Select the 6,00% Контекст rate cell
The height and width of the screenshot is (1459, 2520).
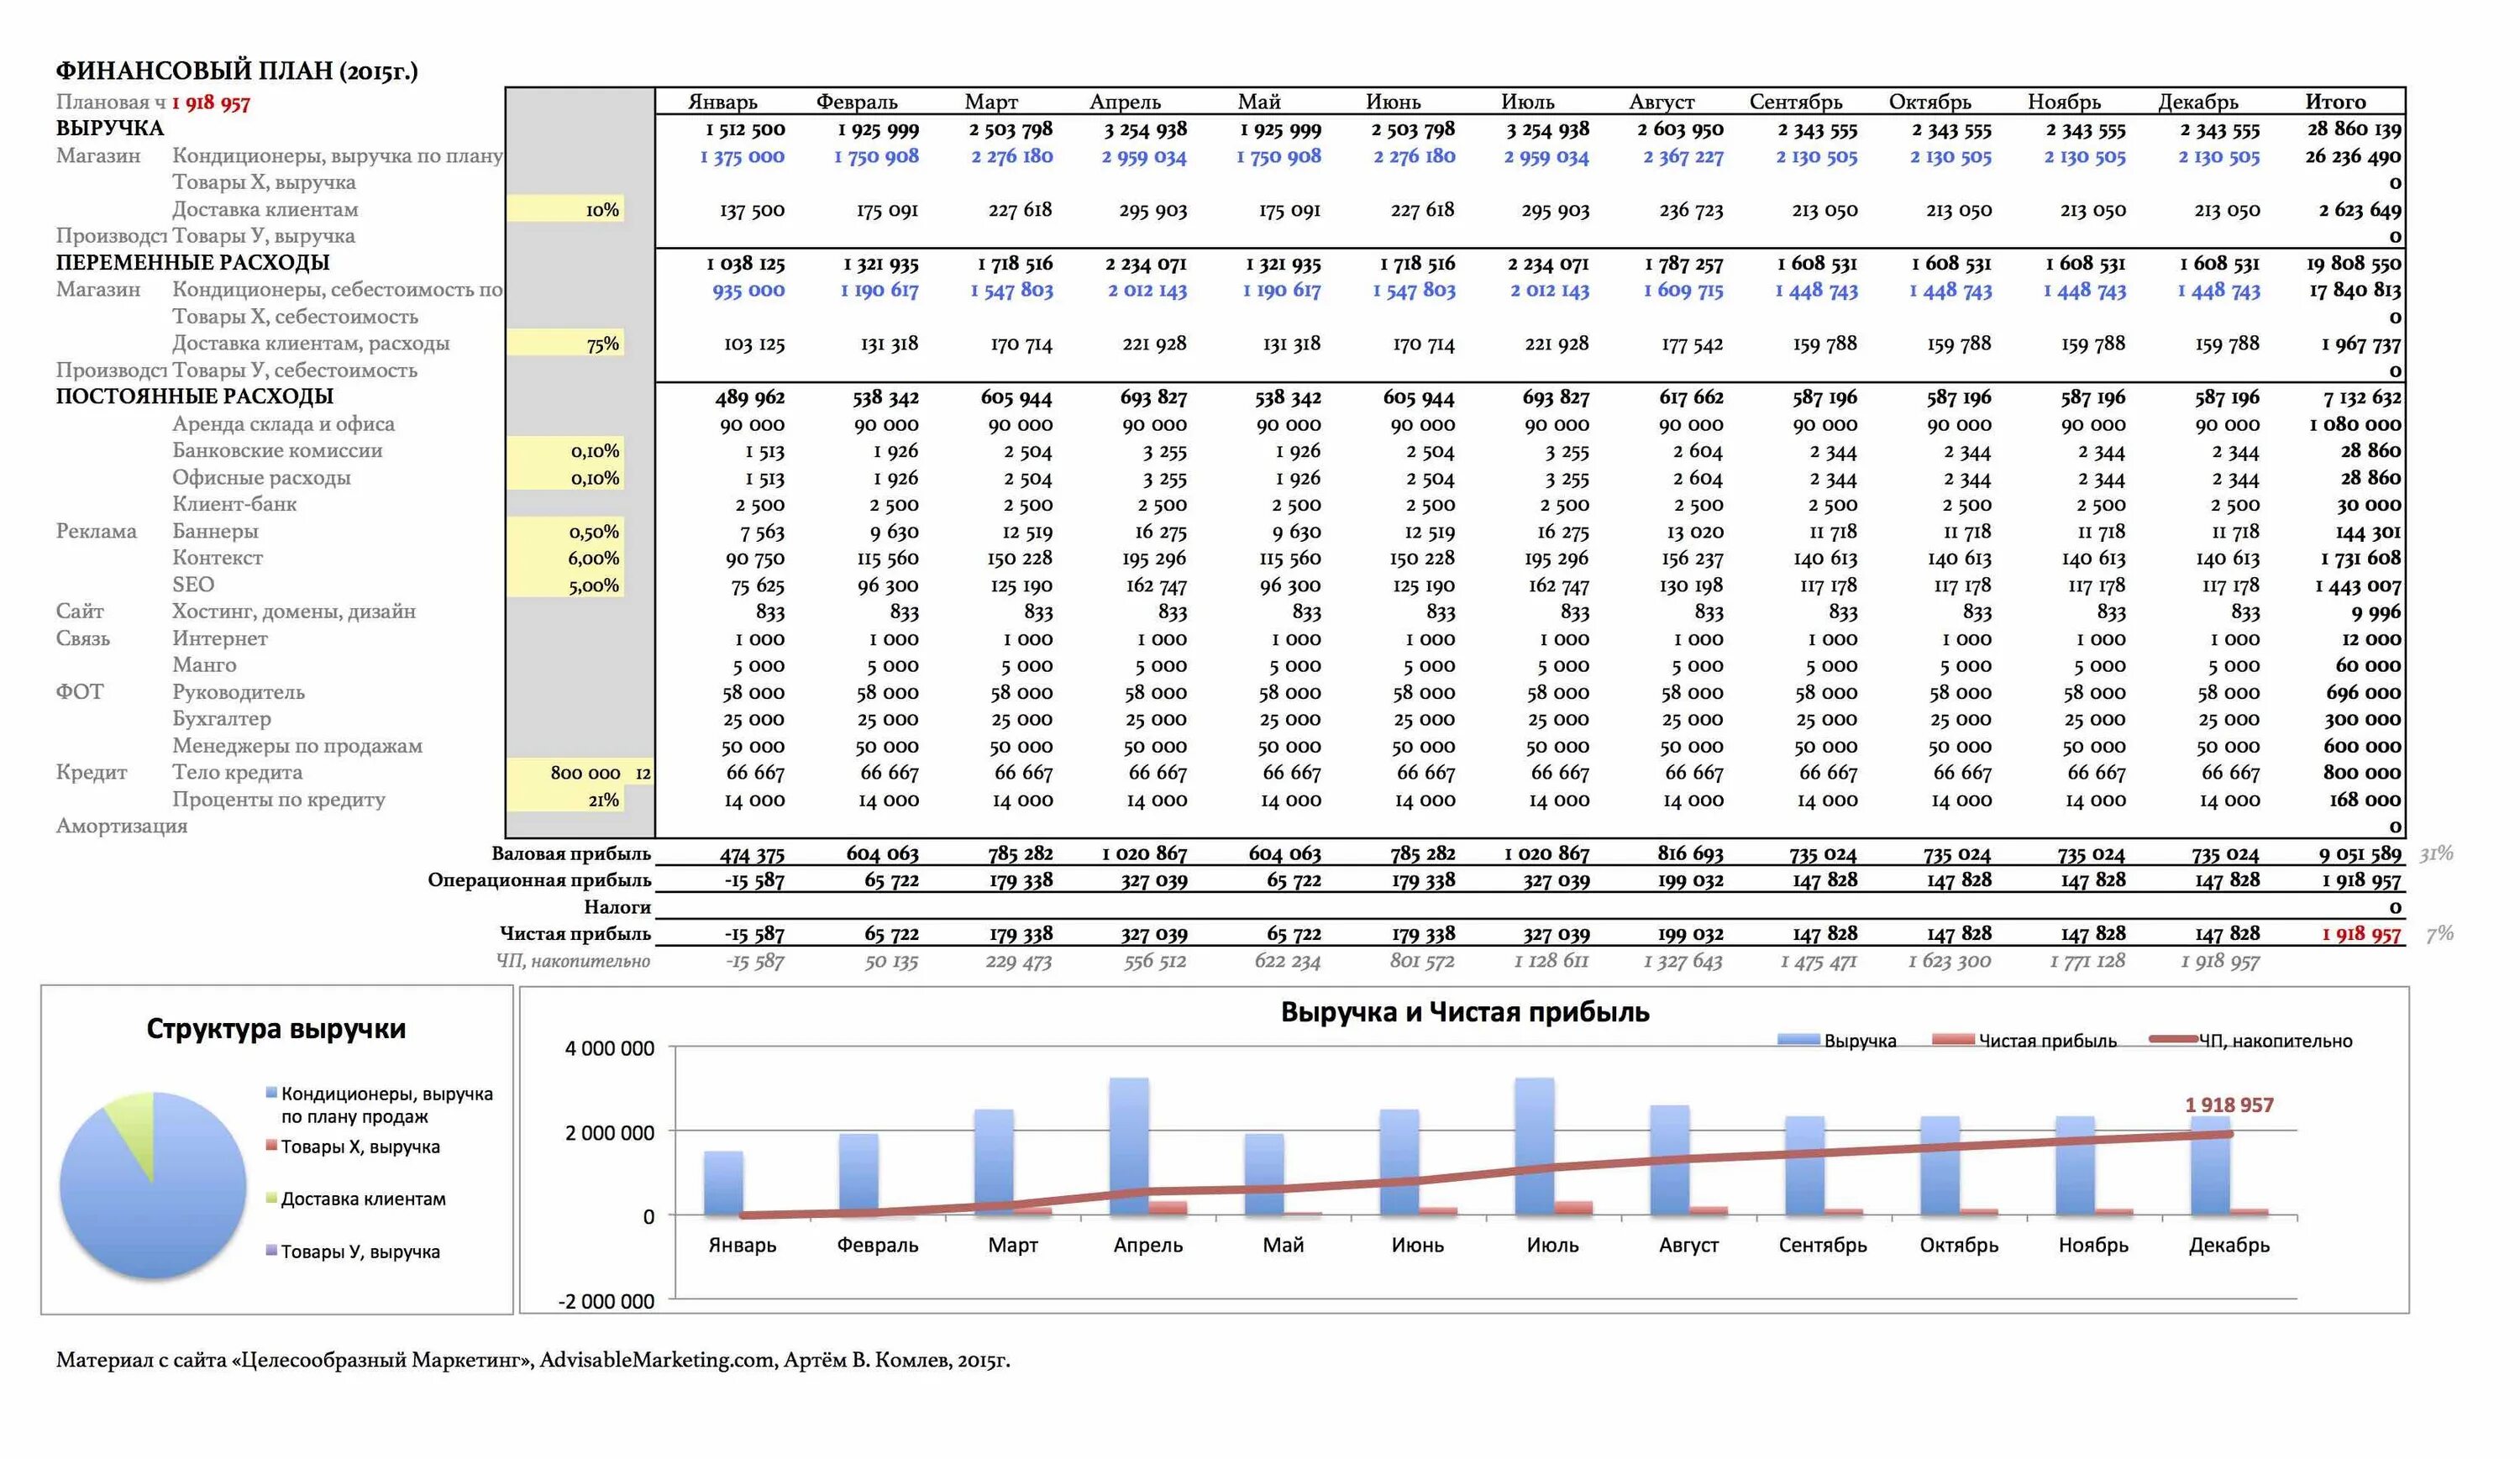pos(565,558)
